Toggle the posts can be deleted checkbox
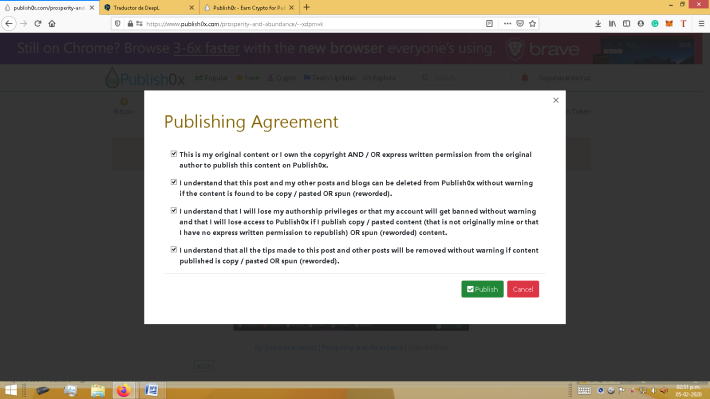The image size is (710, 399). (x=173, y=182)
